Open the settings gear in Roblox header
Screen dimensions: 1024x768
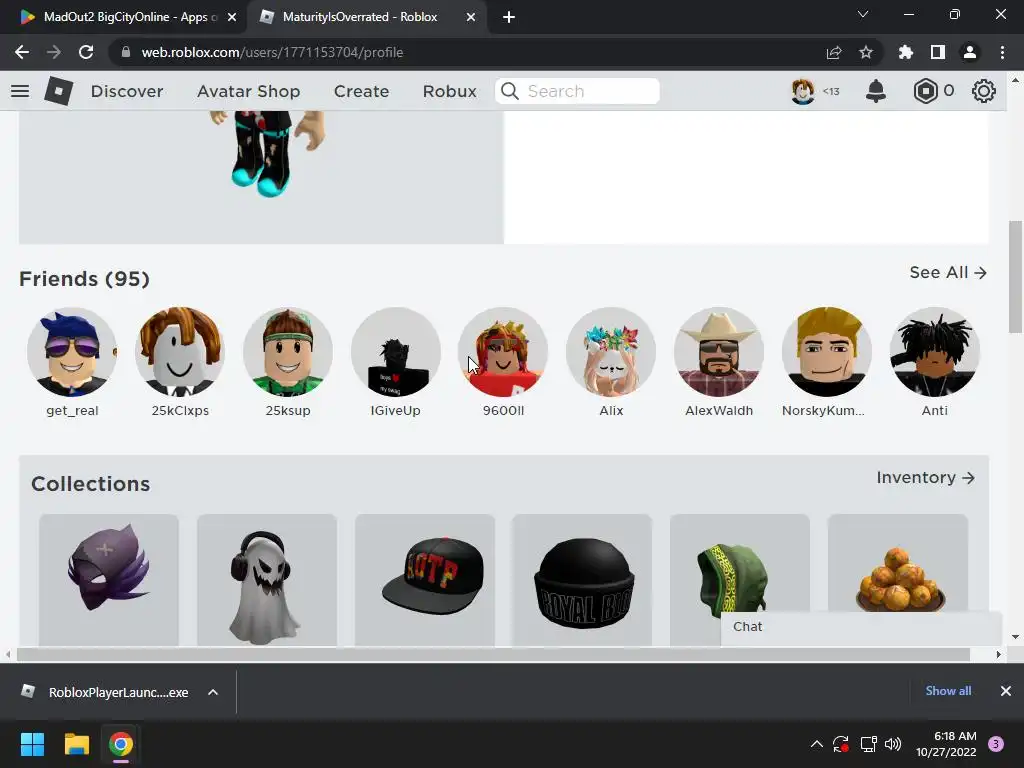click(x=984, y=91)
